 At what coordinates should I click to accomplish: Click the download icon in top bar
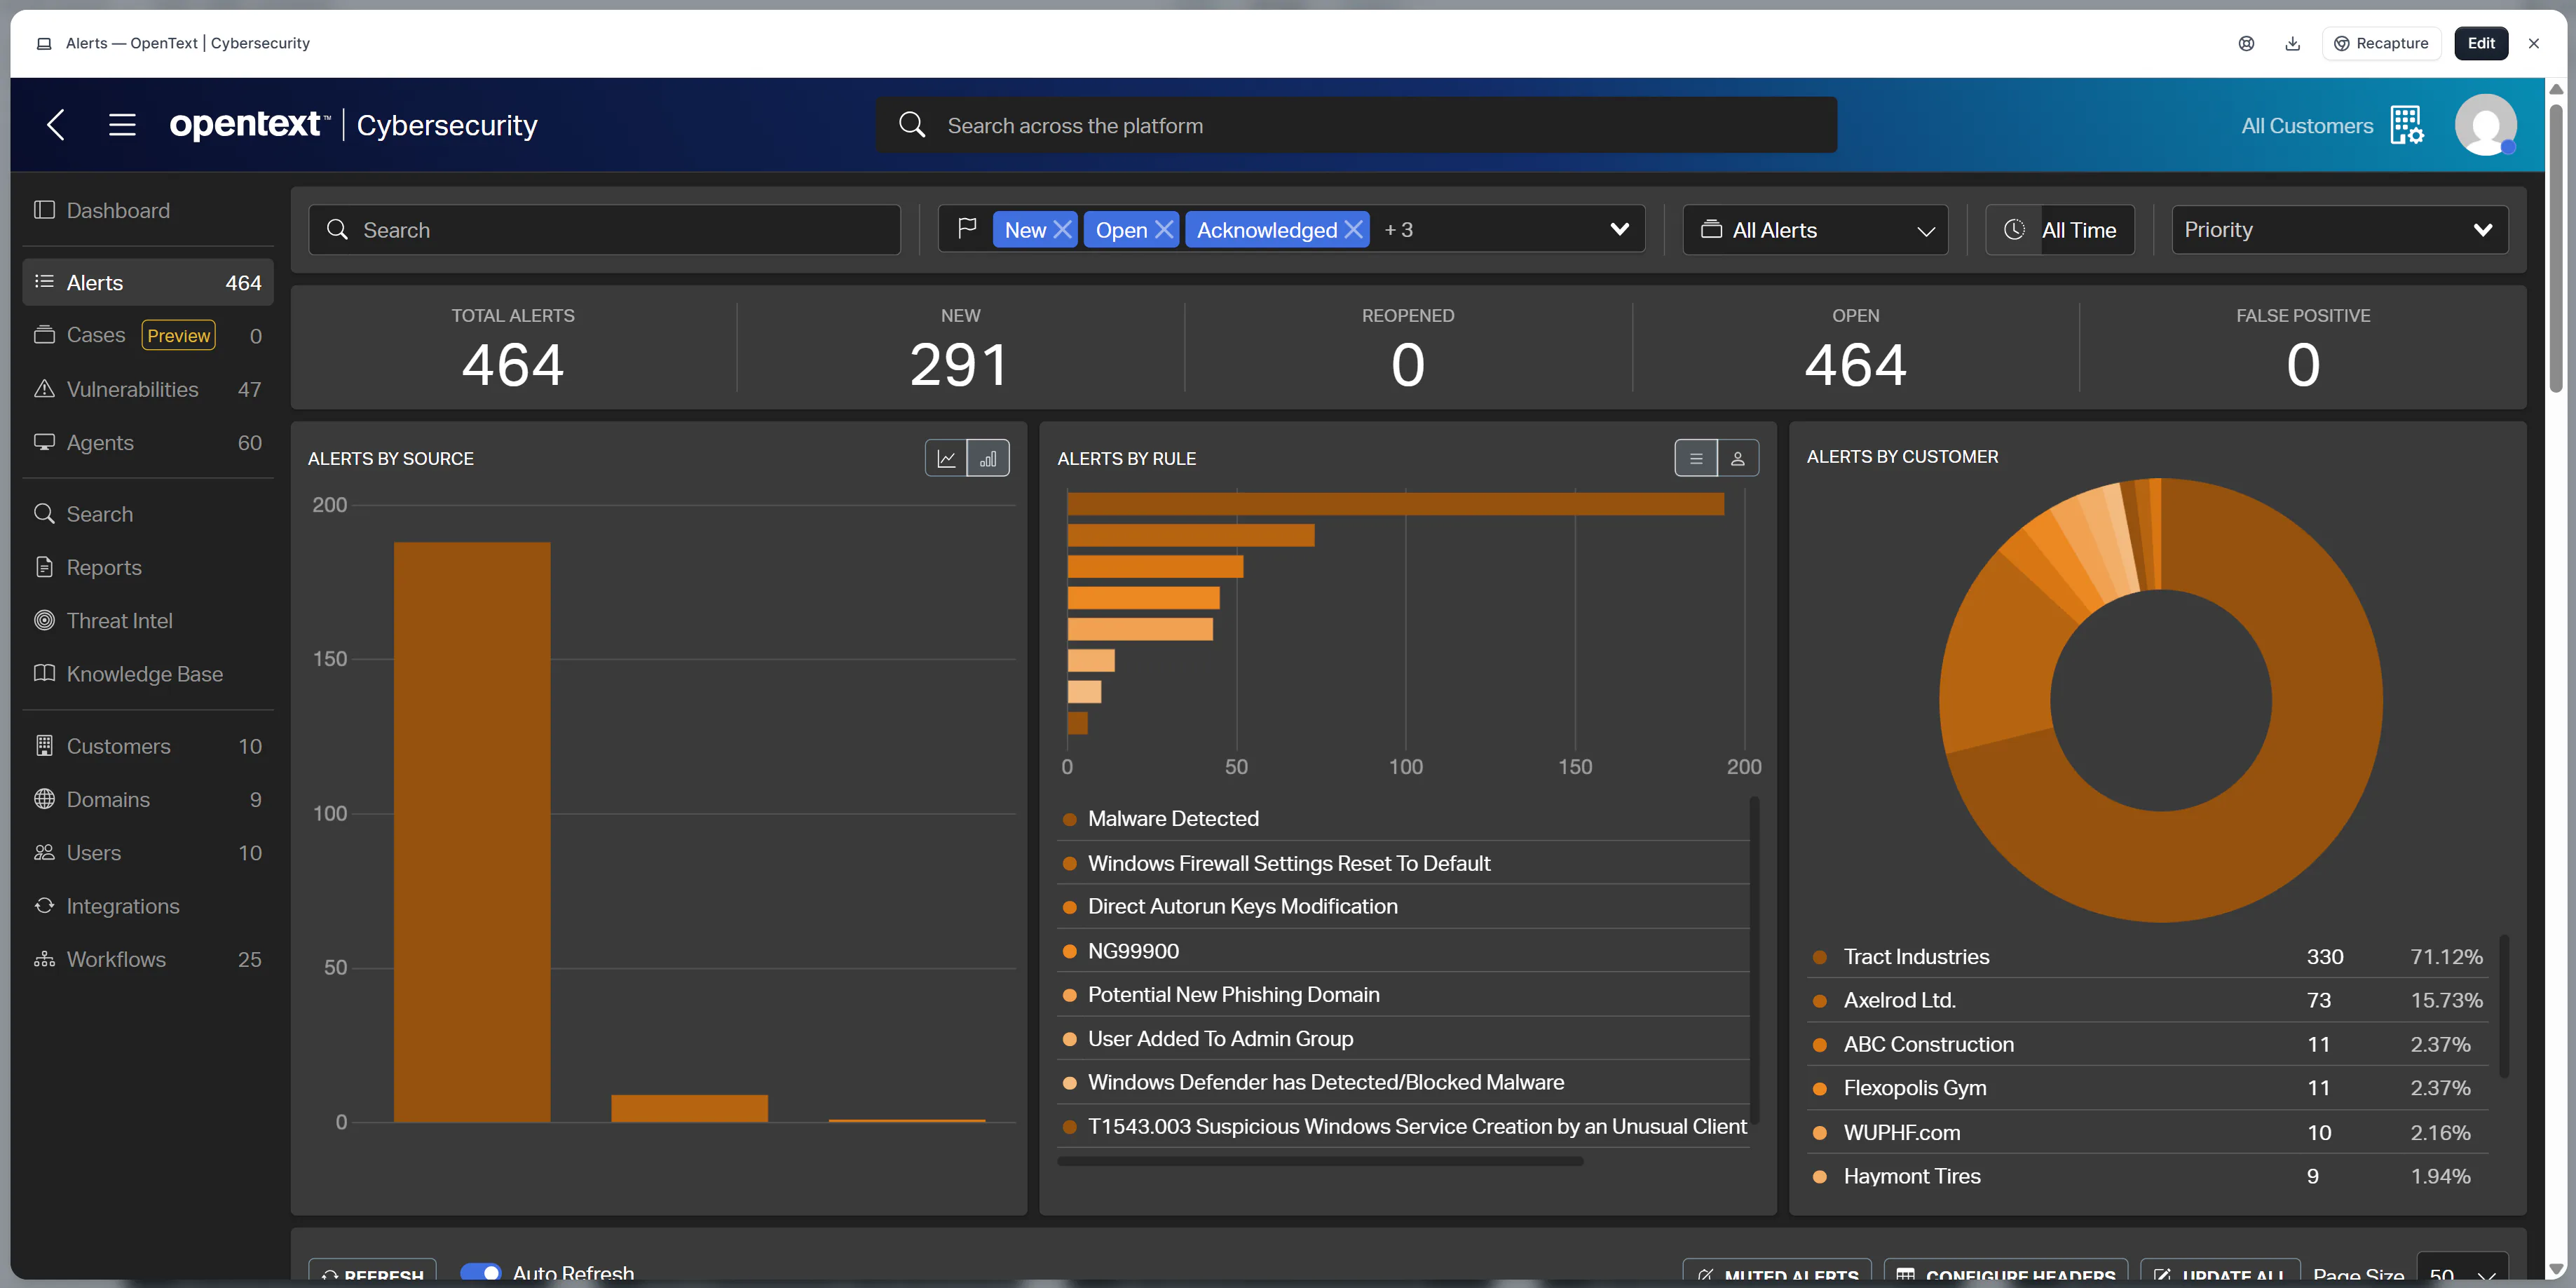click(2293, 43)
